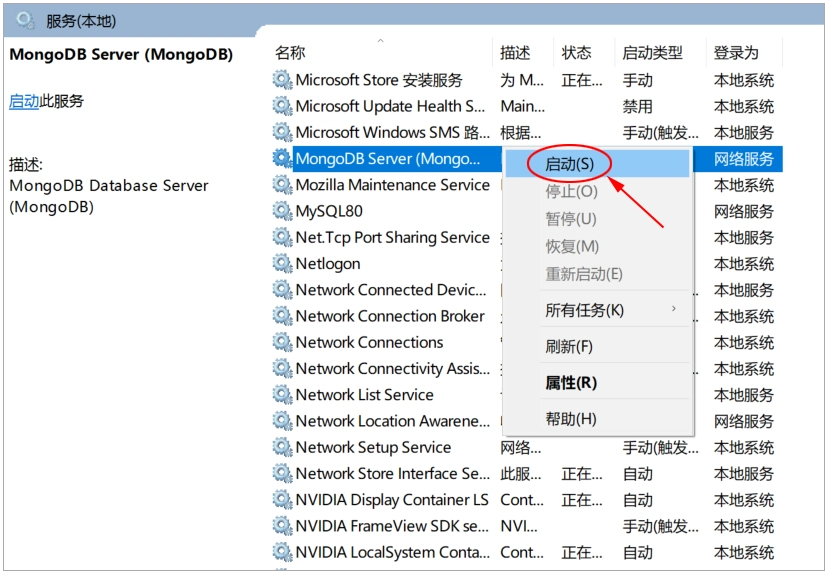
Task: Click 网络... description of Network Setup Service
Action: pyautogui.click(x=521, y=448)
